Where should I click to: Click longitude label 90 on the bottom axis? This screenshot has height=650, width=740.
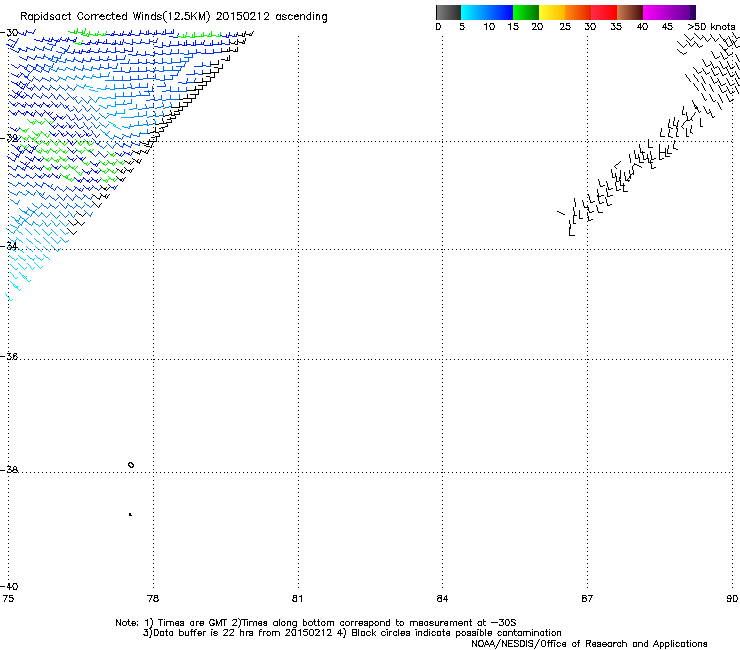point(732,599)
